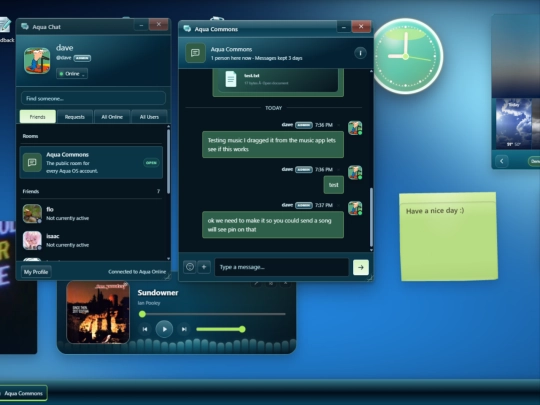Screen dimensions: 540x405
Task: Click the analog clock widget
Action: click(406, 56)
